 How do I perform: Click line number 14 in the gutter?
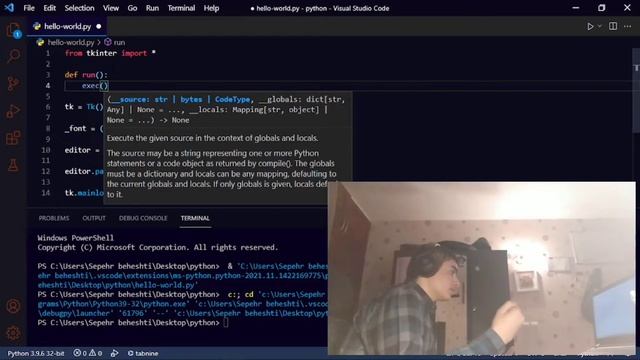coord(46,193)
